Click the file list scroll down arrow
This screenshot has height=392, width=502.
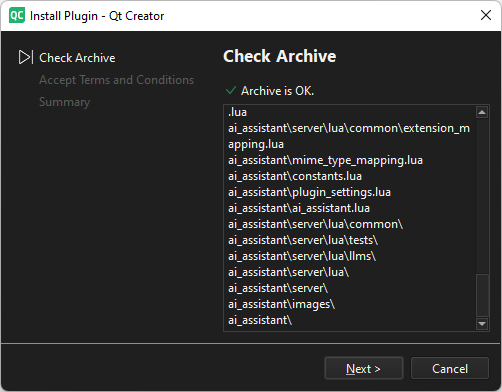coord(482,323)
